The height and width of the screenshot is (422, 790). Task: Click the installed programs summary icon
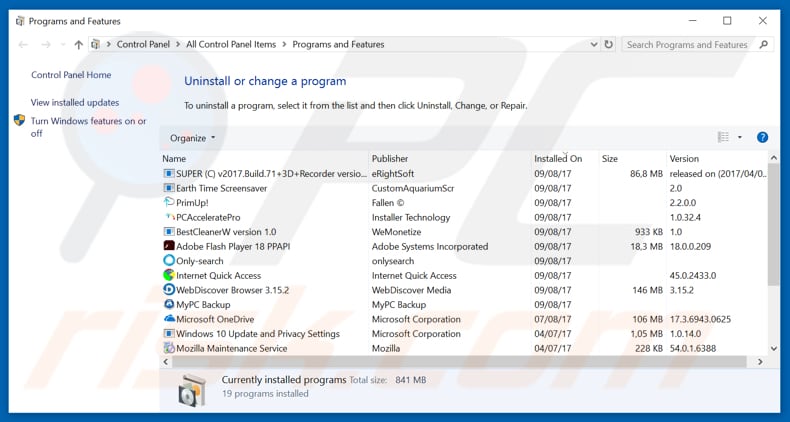click(192, 389)
